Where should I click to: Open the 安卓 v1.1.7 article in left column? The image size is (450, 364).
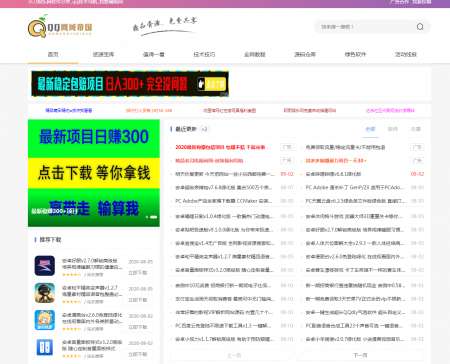pos(224,339)
